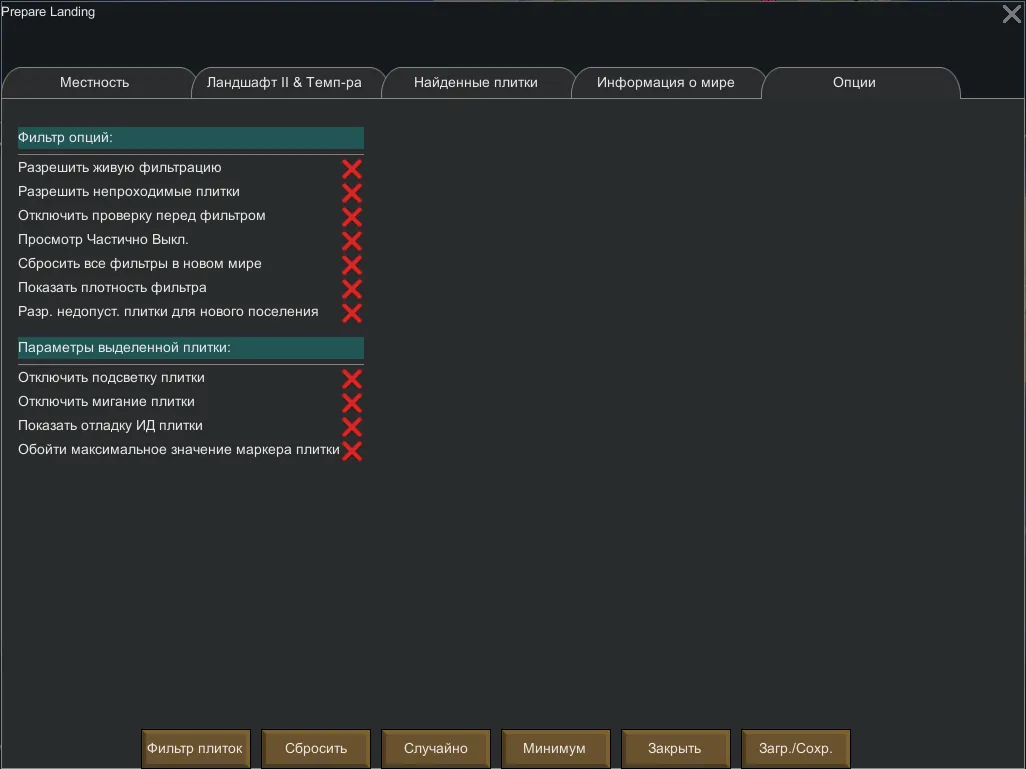This screenshot has height=769, width=1026.
Task: Click the "Случайно" button
Action: point(436,749)
